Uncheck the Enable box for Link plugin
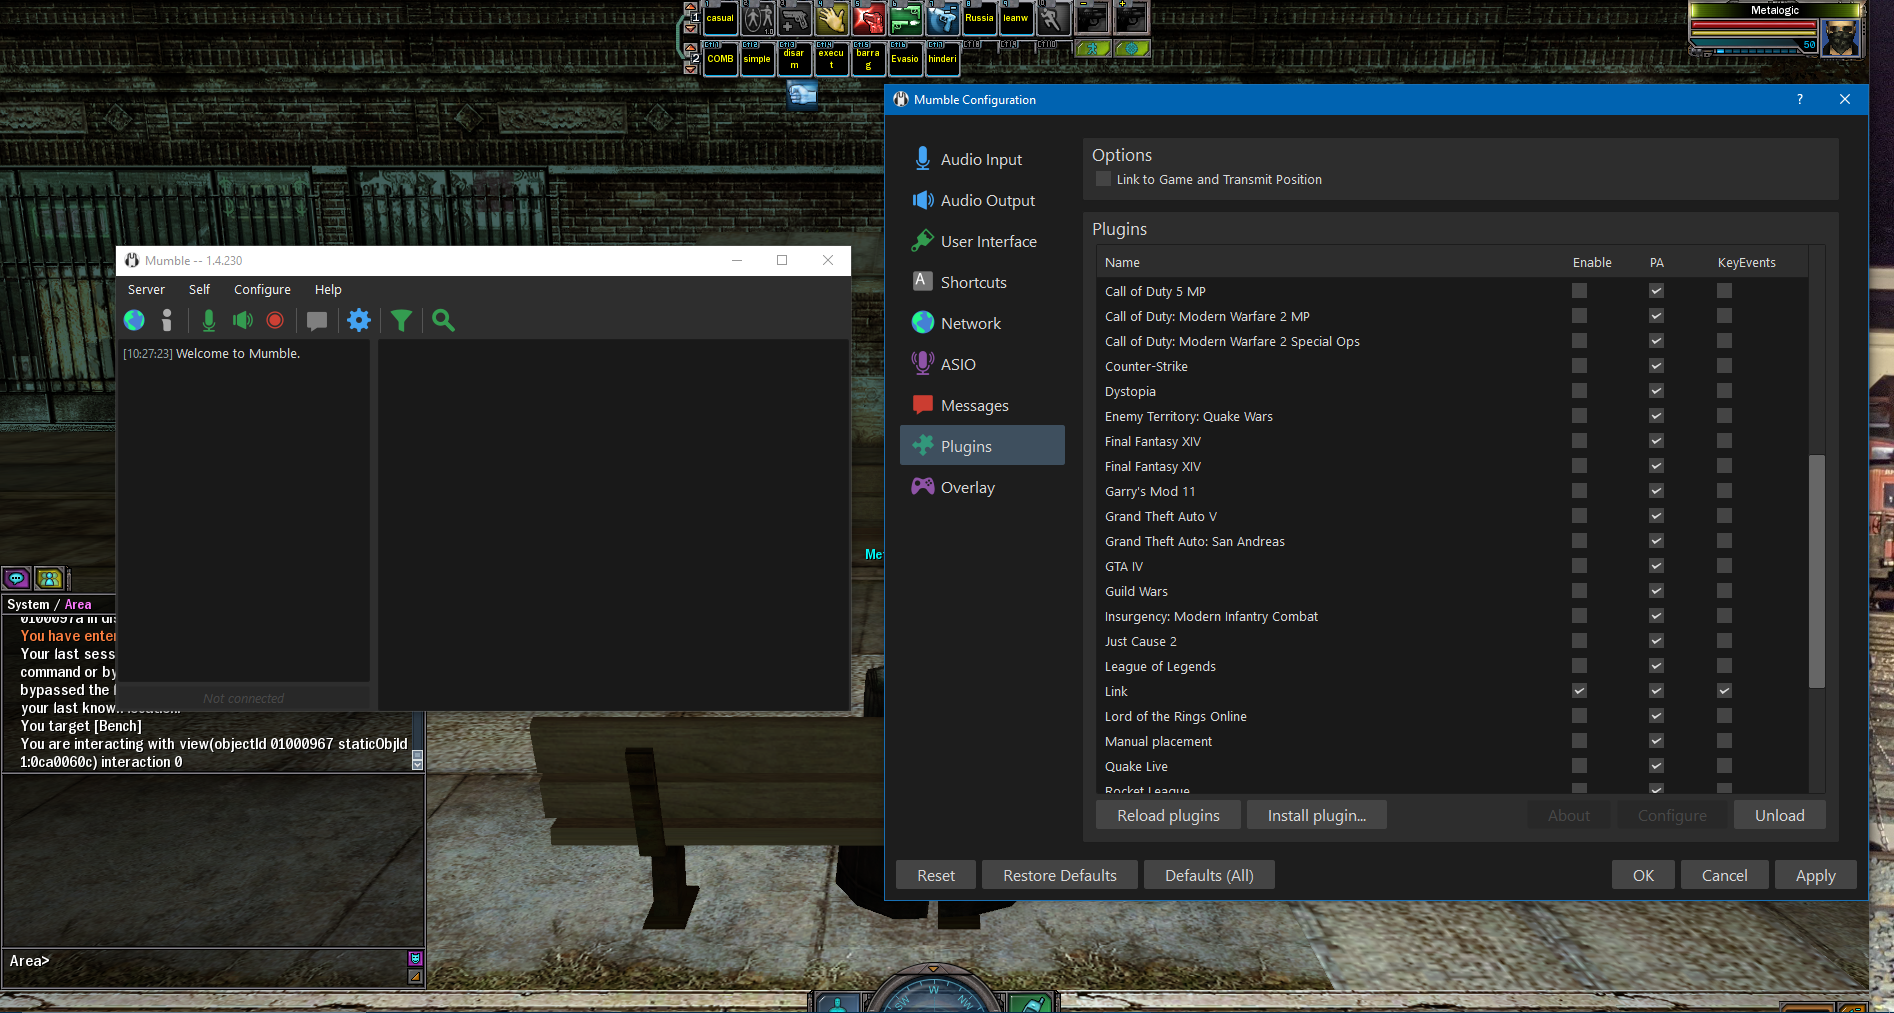This screenshot has height=1013, width=1894. tap(1579, 691)
